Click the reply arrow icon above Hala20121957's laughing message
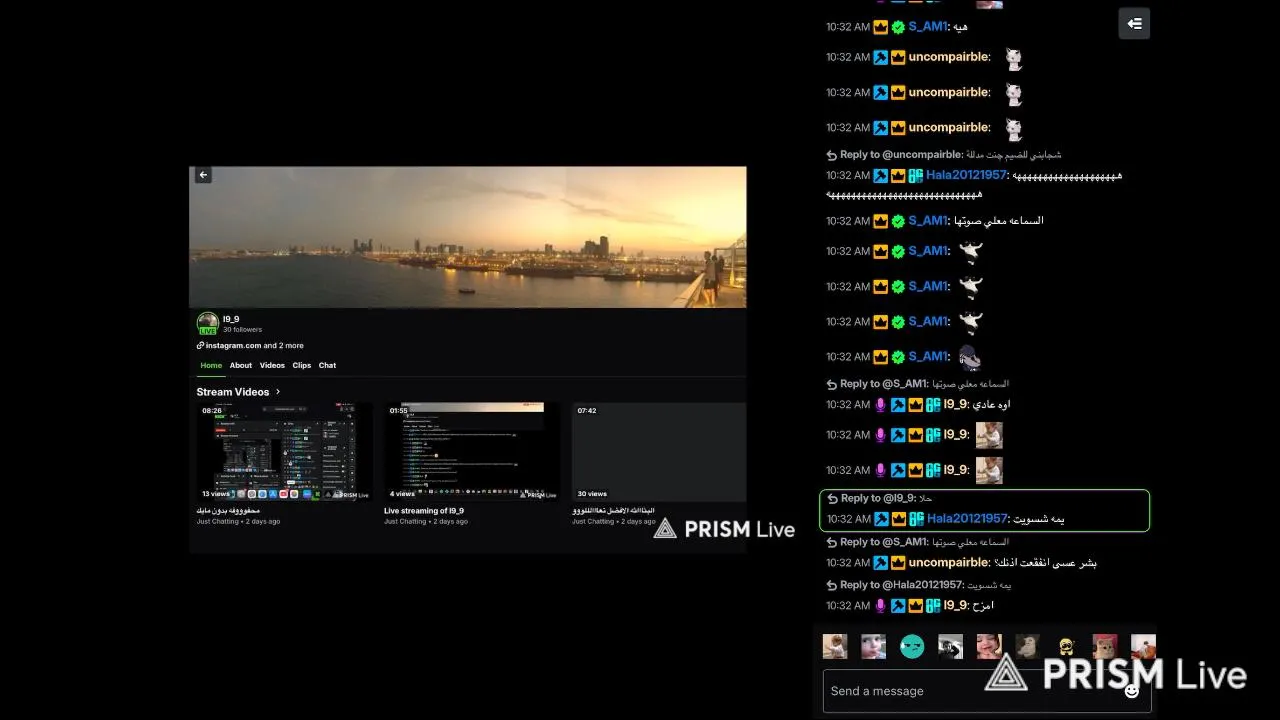The width and height of the screenshot is (1280, 720). coord(832,155)
